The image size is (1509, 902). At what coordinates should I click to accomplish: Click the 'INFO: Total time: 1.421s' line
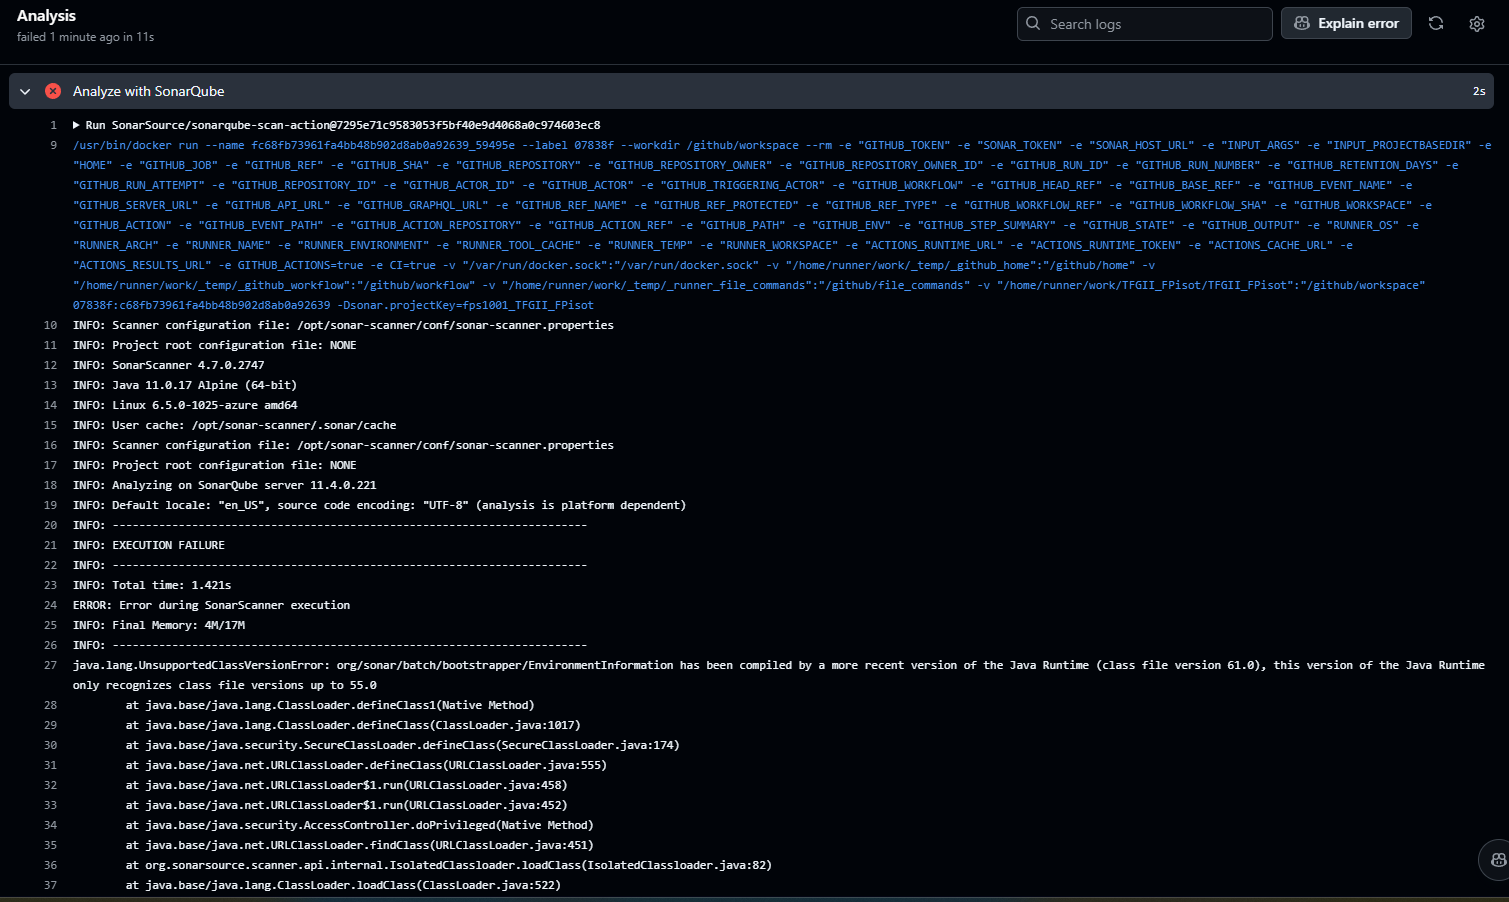point(152,585)
